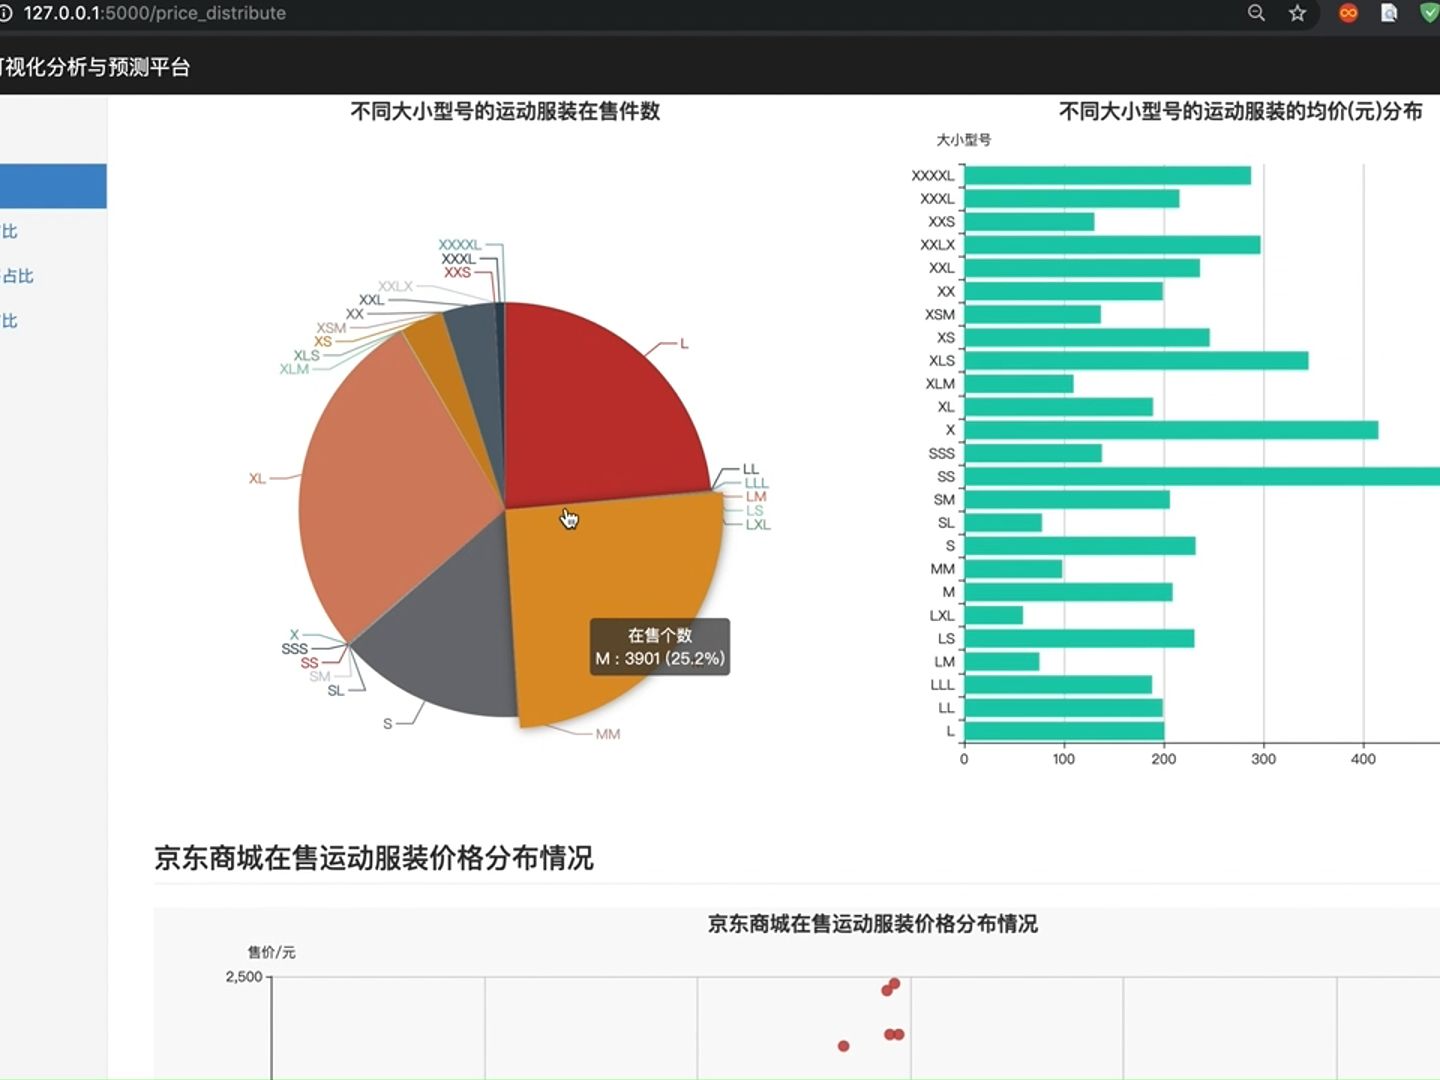
Task: Click the '售价/元' axis label
Action: 272,952
